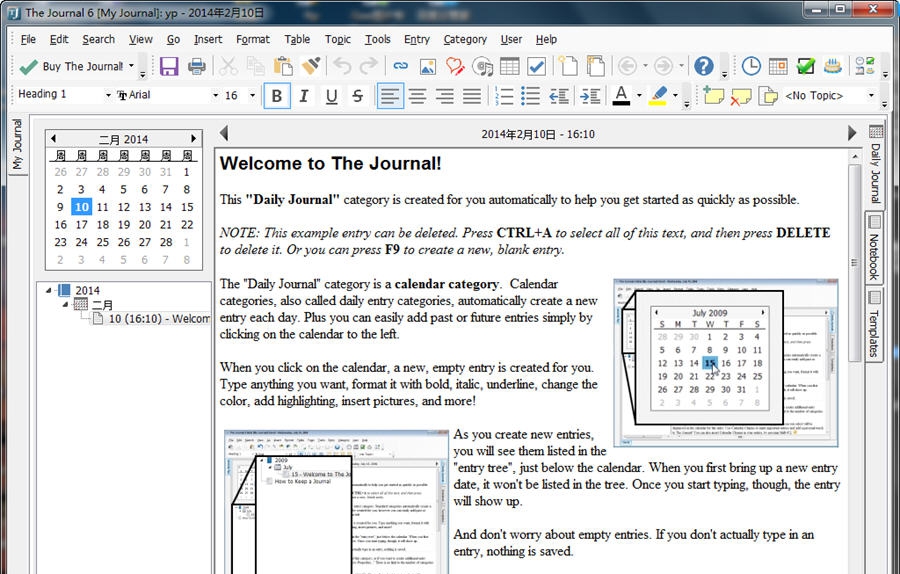
Task: Open Help with the blue question mark
Action: pos(704,67)
